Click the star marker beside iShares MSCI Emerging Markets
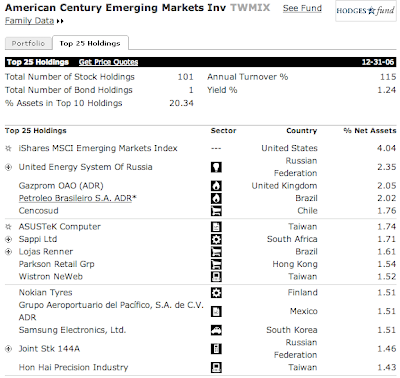The height and width of the screenshot is (378, 400). [x=9, y=148]
